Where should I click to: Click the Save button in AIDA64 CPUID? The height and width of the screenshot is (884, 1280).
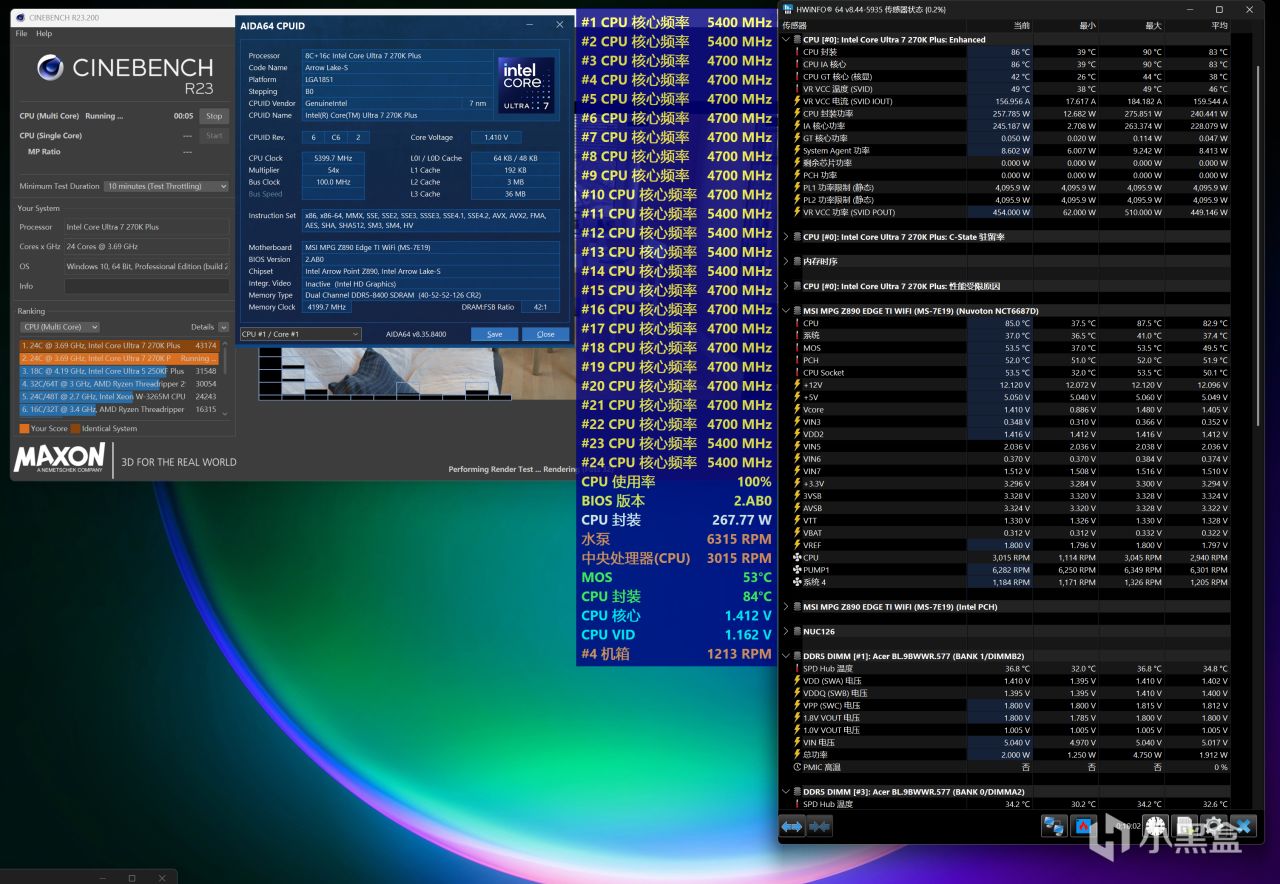point(494,334)
